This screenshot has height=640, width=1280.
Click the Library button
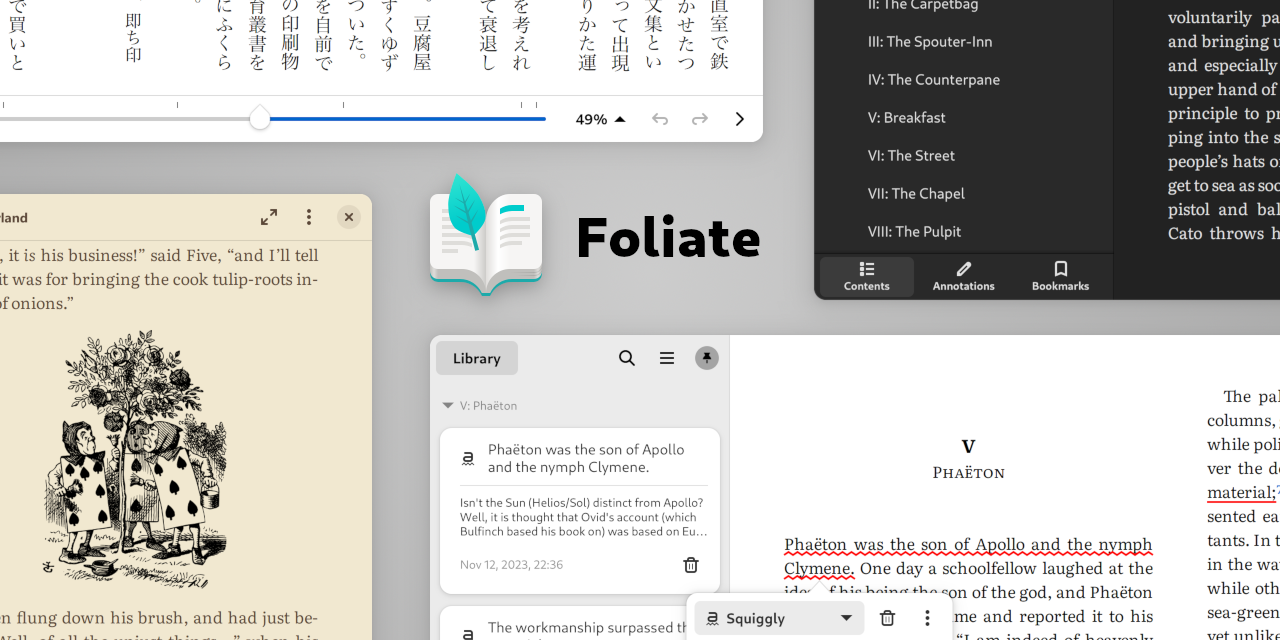[x=477, y=358]
